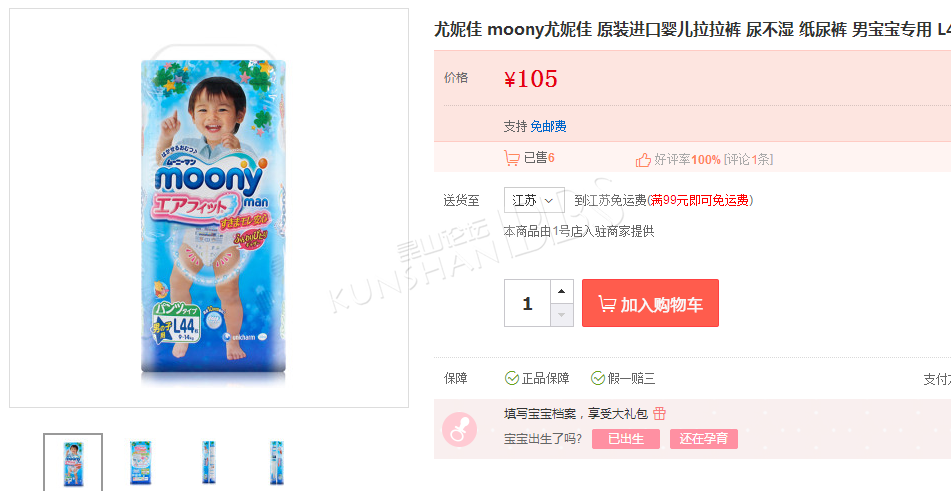This screenshot has width=951, height=491.
Task: Click the green checkmark icon beside 假一赔三
Action: 598,378
